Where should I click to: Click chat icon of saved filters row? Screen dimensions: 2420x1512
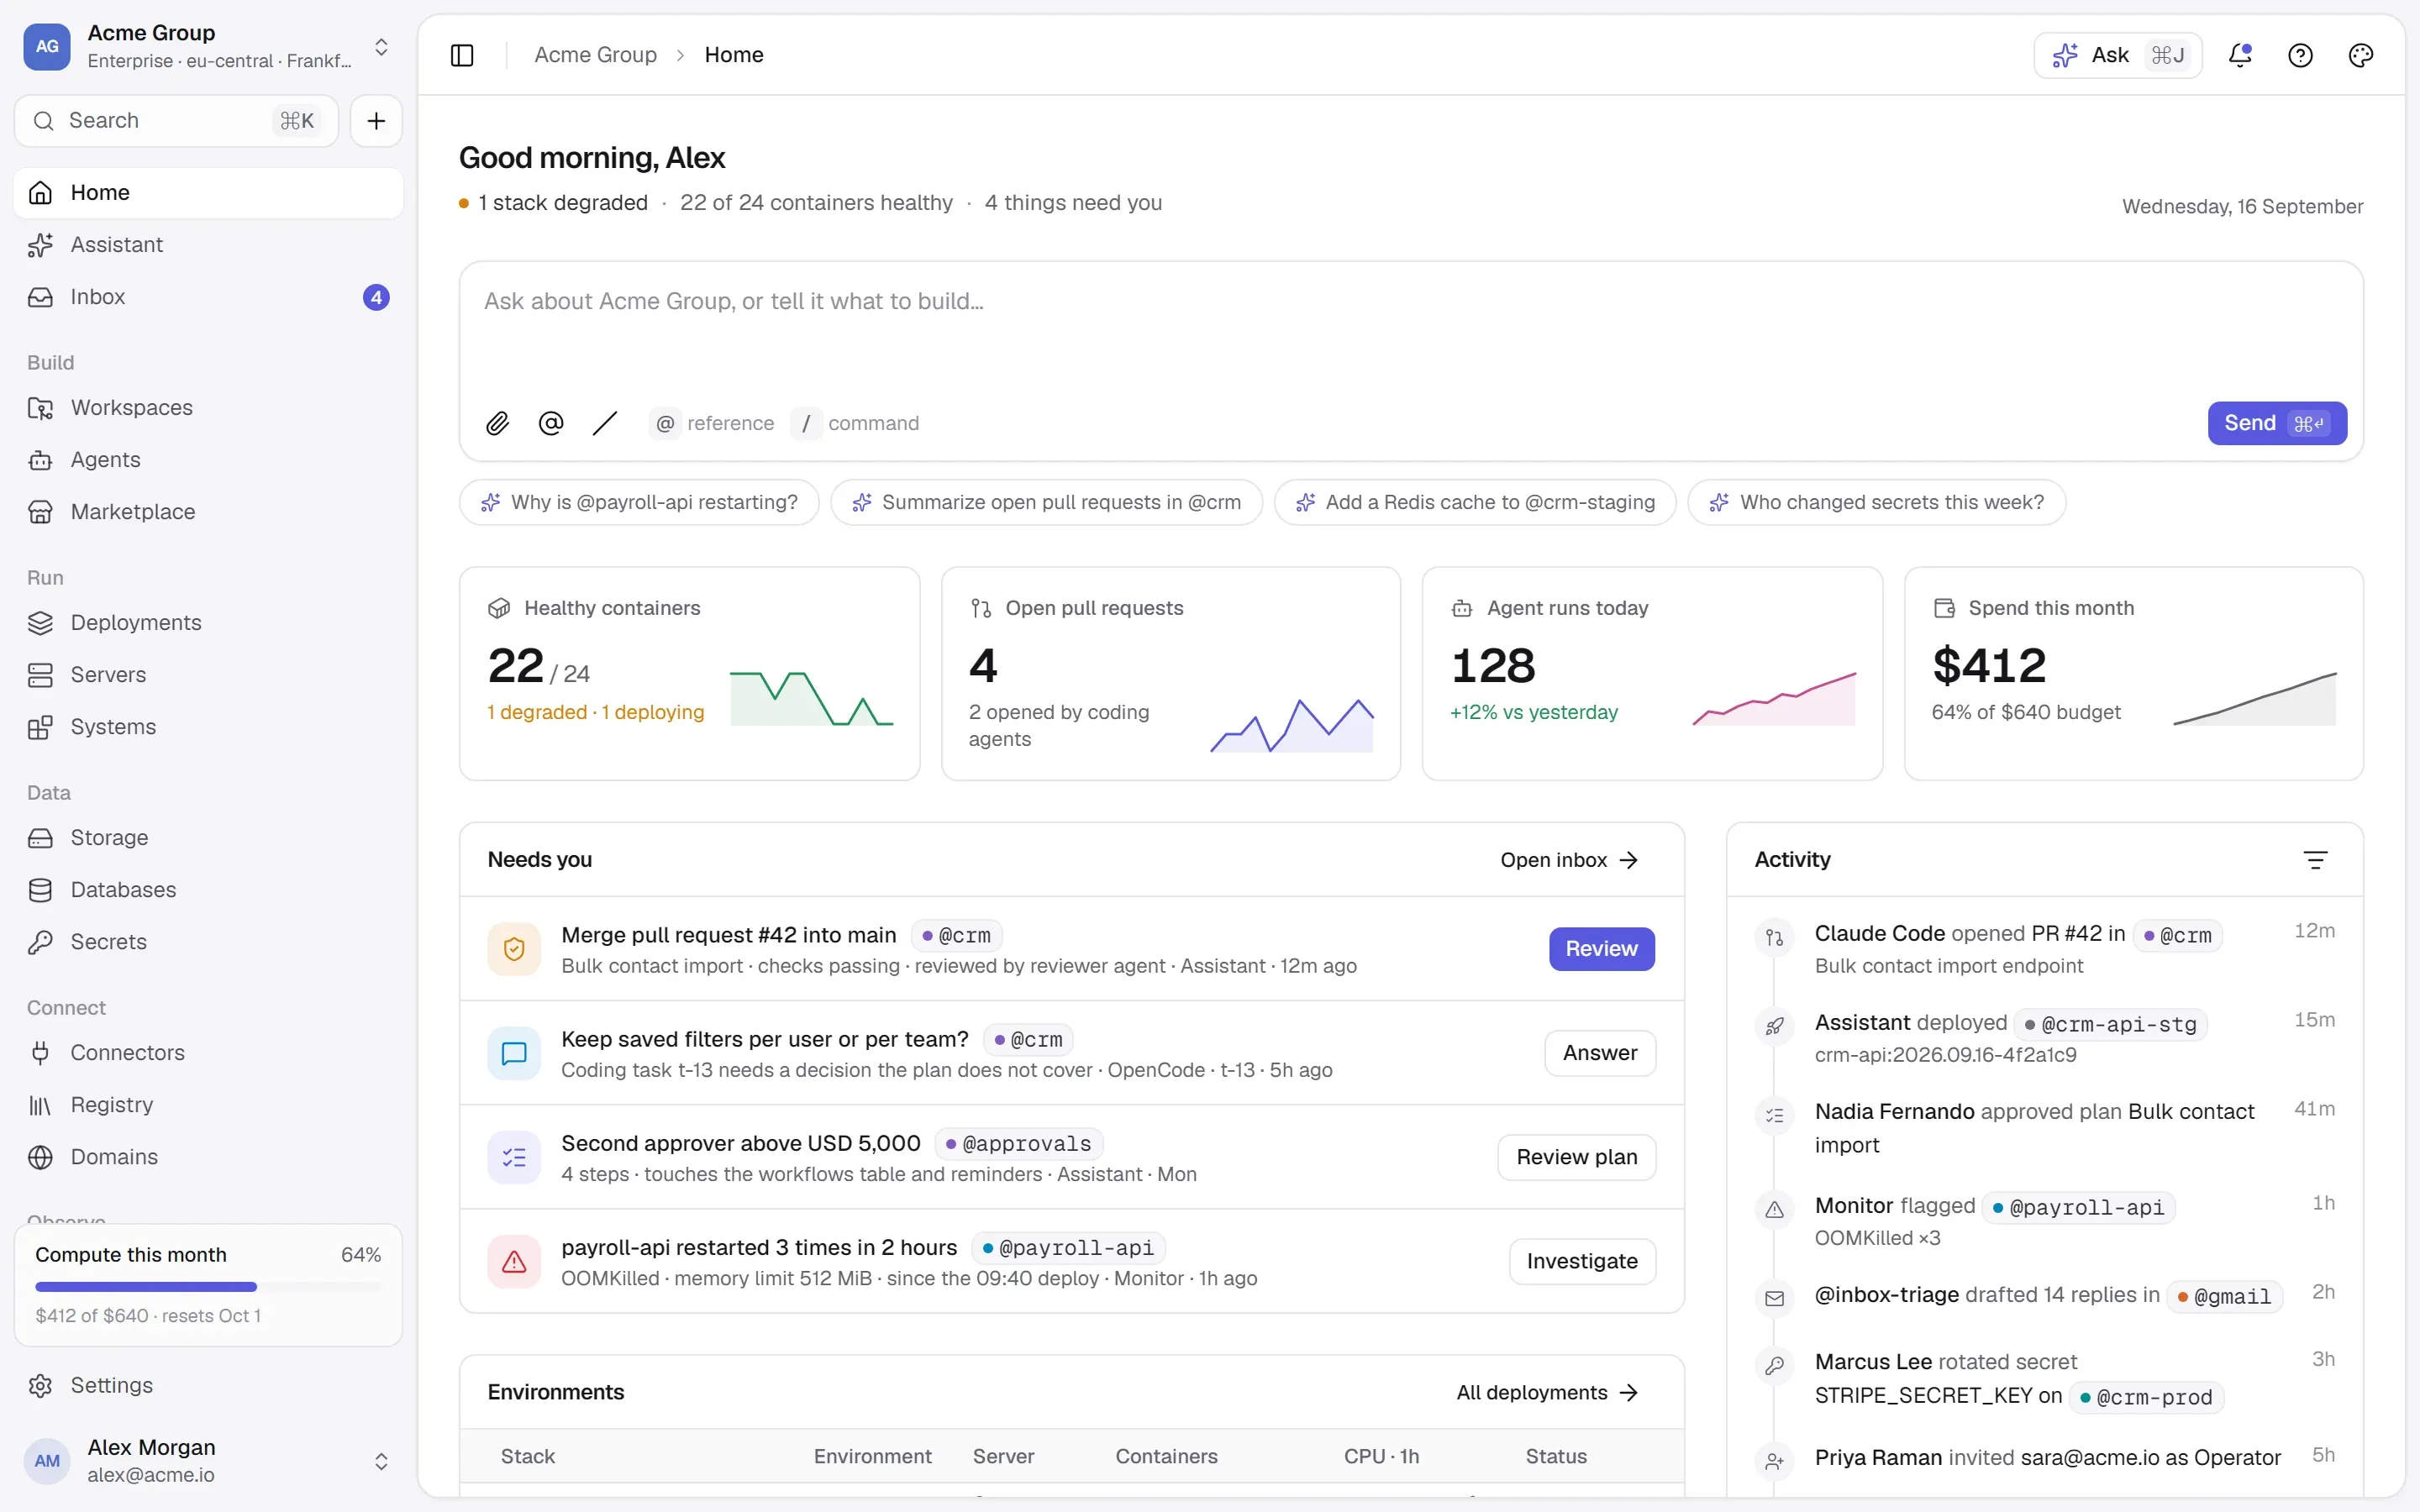(514, 1053)
